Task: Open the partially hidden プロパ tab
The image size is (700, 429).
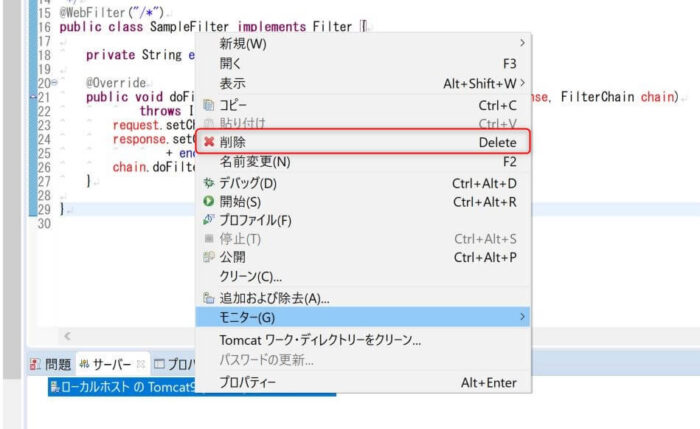Action: click(174, 364)
